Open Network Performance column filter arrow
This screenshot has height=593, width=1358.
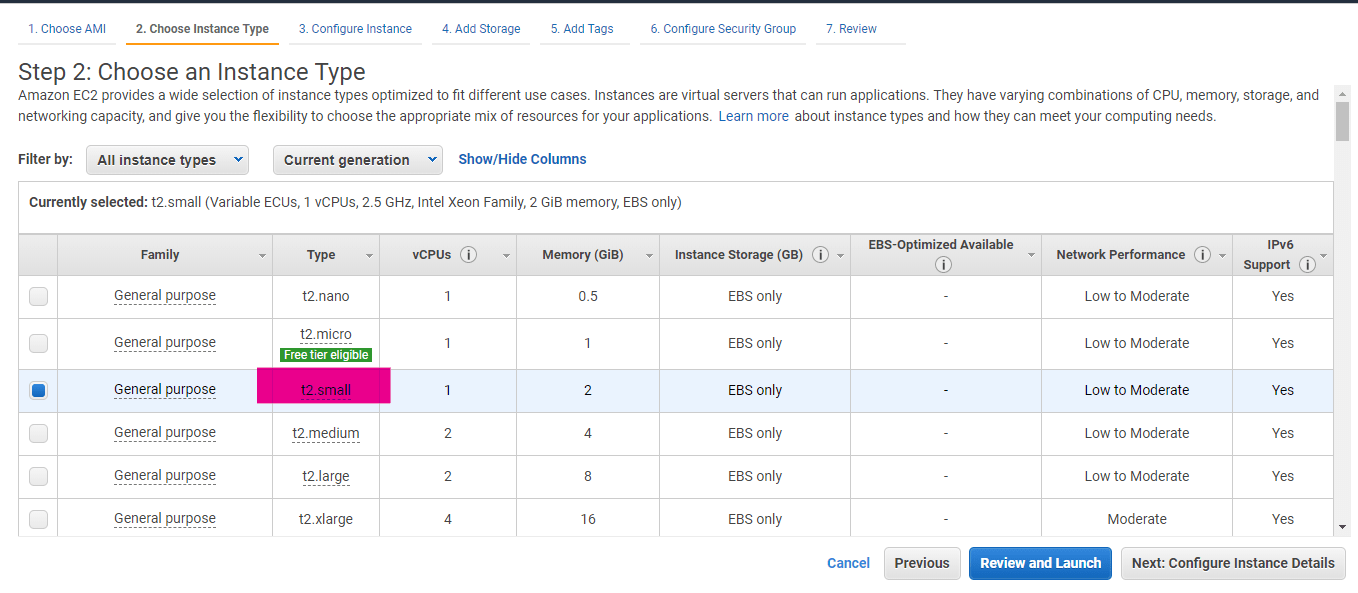coord(1222,256)
